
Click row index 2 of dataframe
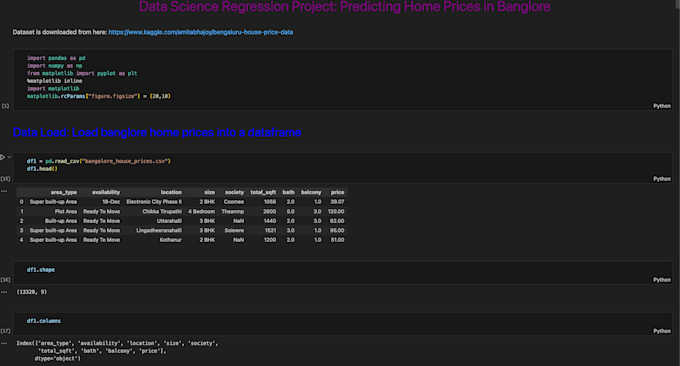(x=21, y=221)
